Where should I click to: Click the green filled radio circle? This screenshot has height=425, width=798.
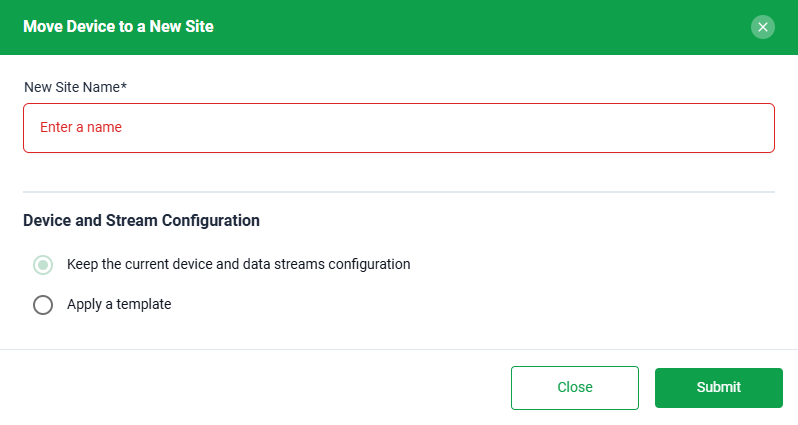(43, 265)
